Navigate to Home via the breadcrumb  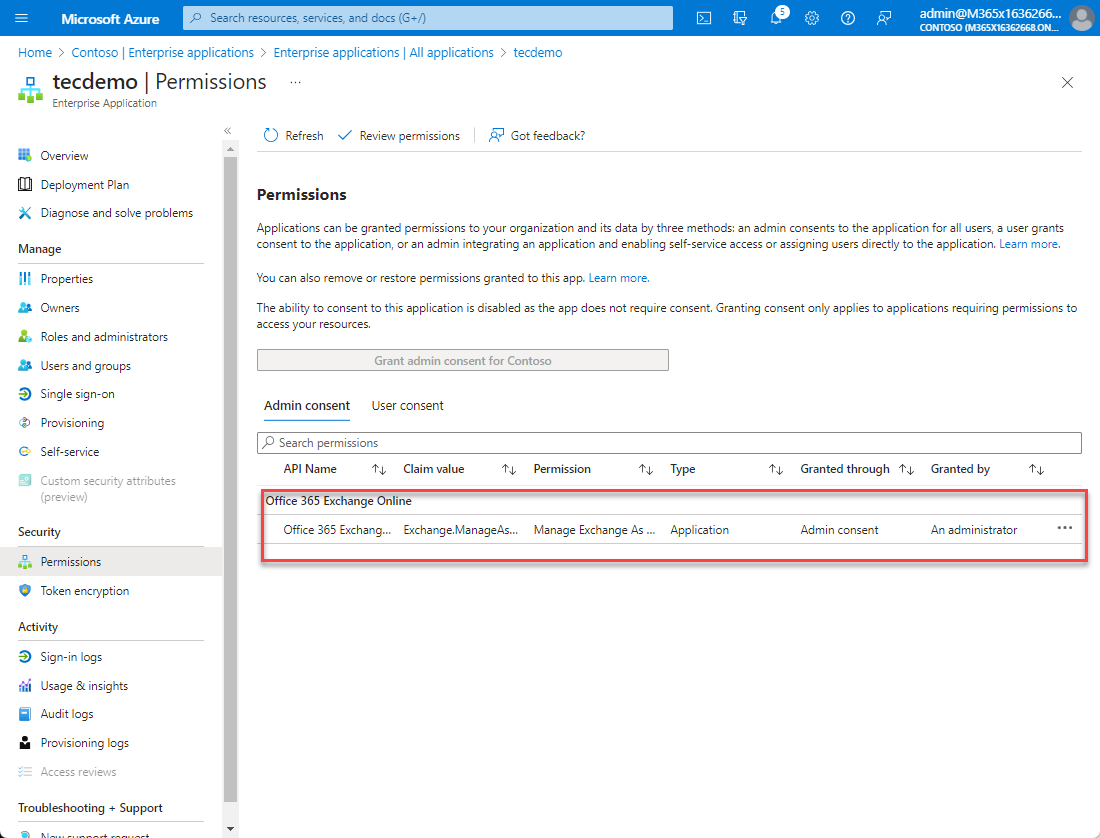tap(35, 52)
